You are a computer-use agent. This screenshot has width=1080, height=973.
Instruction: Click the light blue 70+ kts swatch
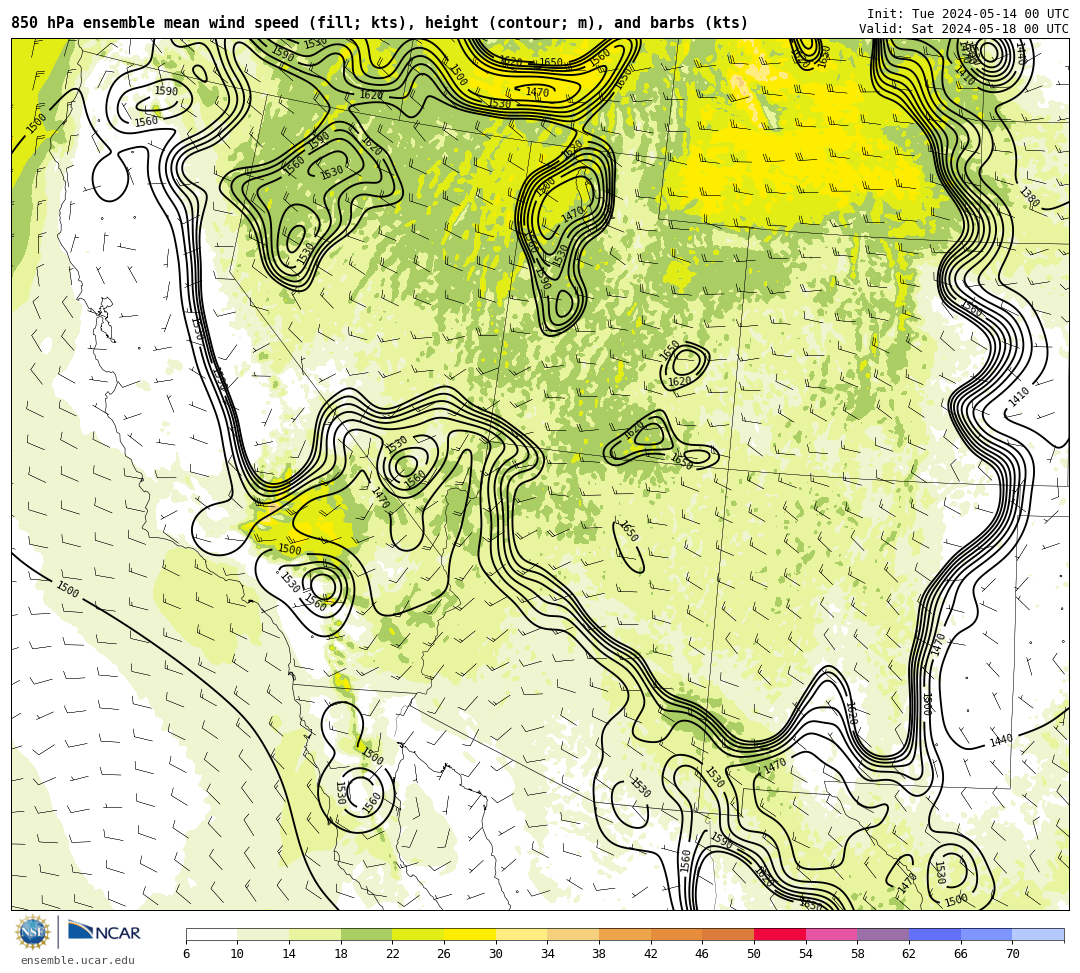(1038, 934)
